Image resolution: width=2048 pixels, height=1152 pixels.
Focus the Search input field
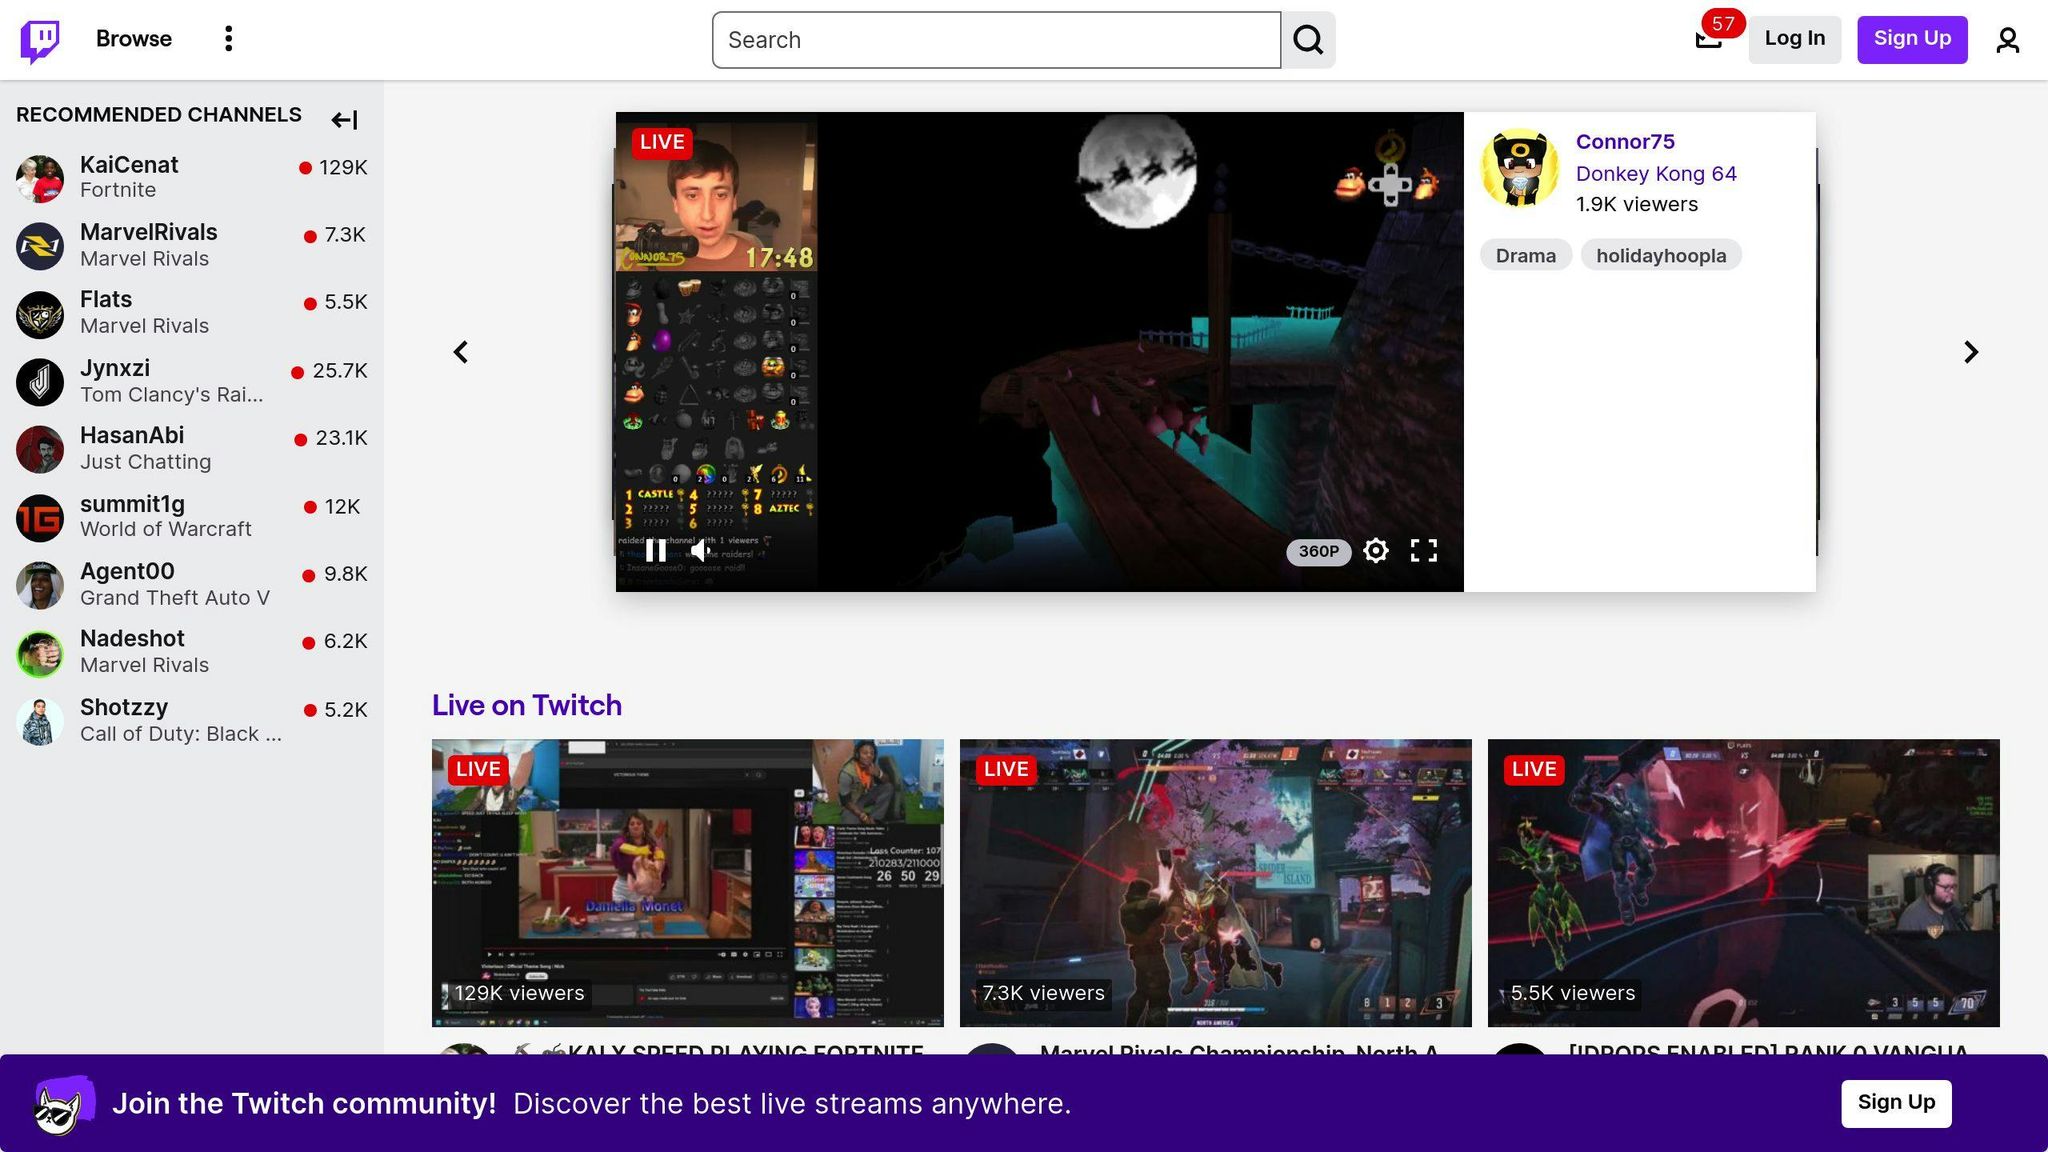pyautogui.click(x=996, y=40)
